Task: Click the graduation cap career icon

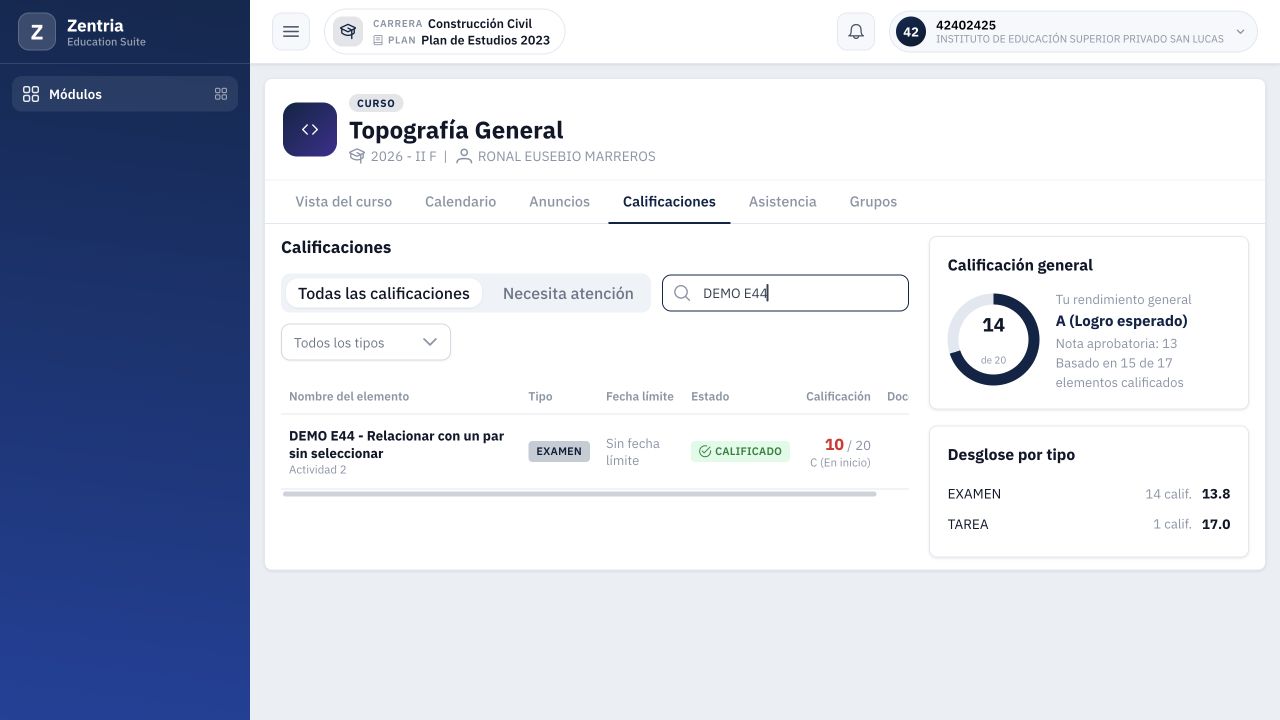Action: (x=348, y=32)
